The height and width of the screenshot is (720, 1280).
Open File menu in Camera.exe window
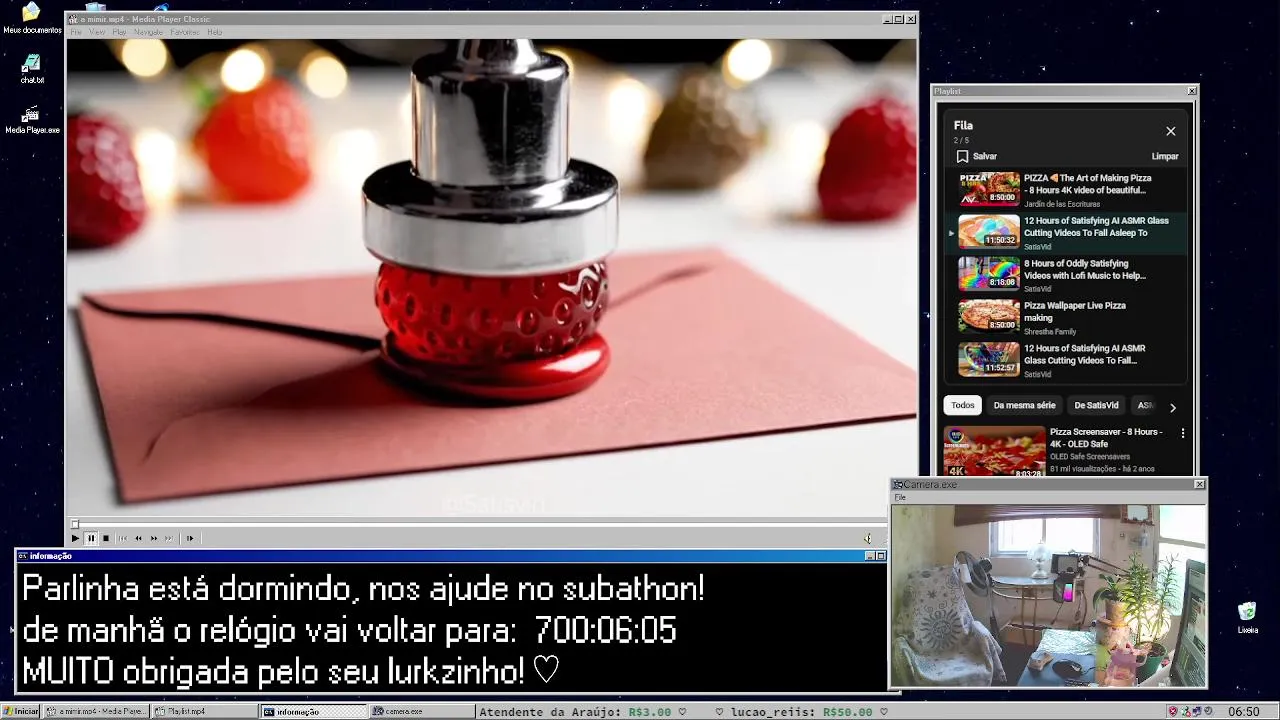(900, 497)
